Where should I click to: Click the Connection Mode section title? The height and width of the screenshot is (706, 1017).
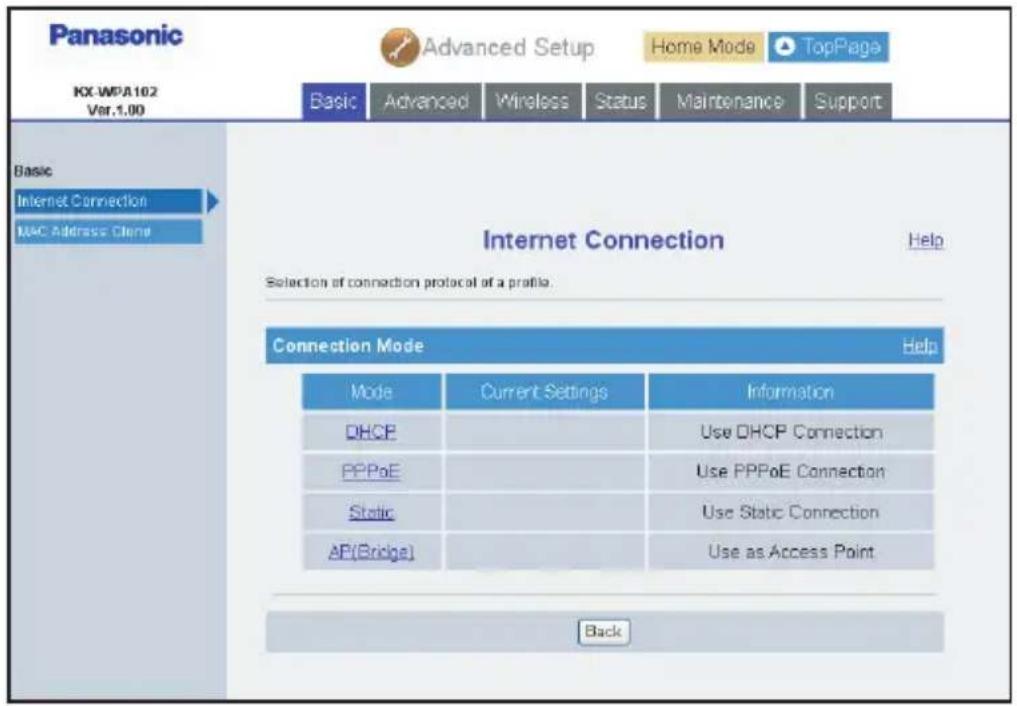pyautogui.click(x=348, y=346)
